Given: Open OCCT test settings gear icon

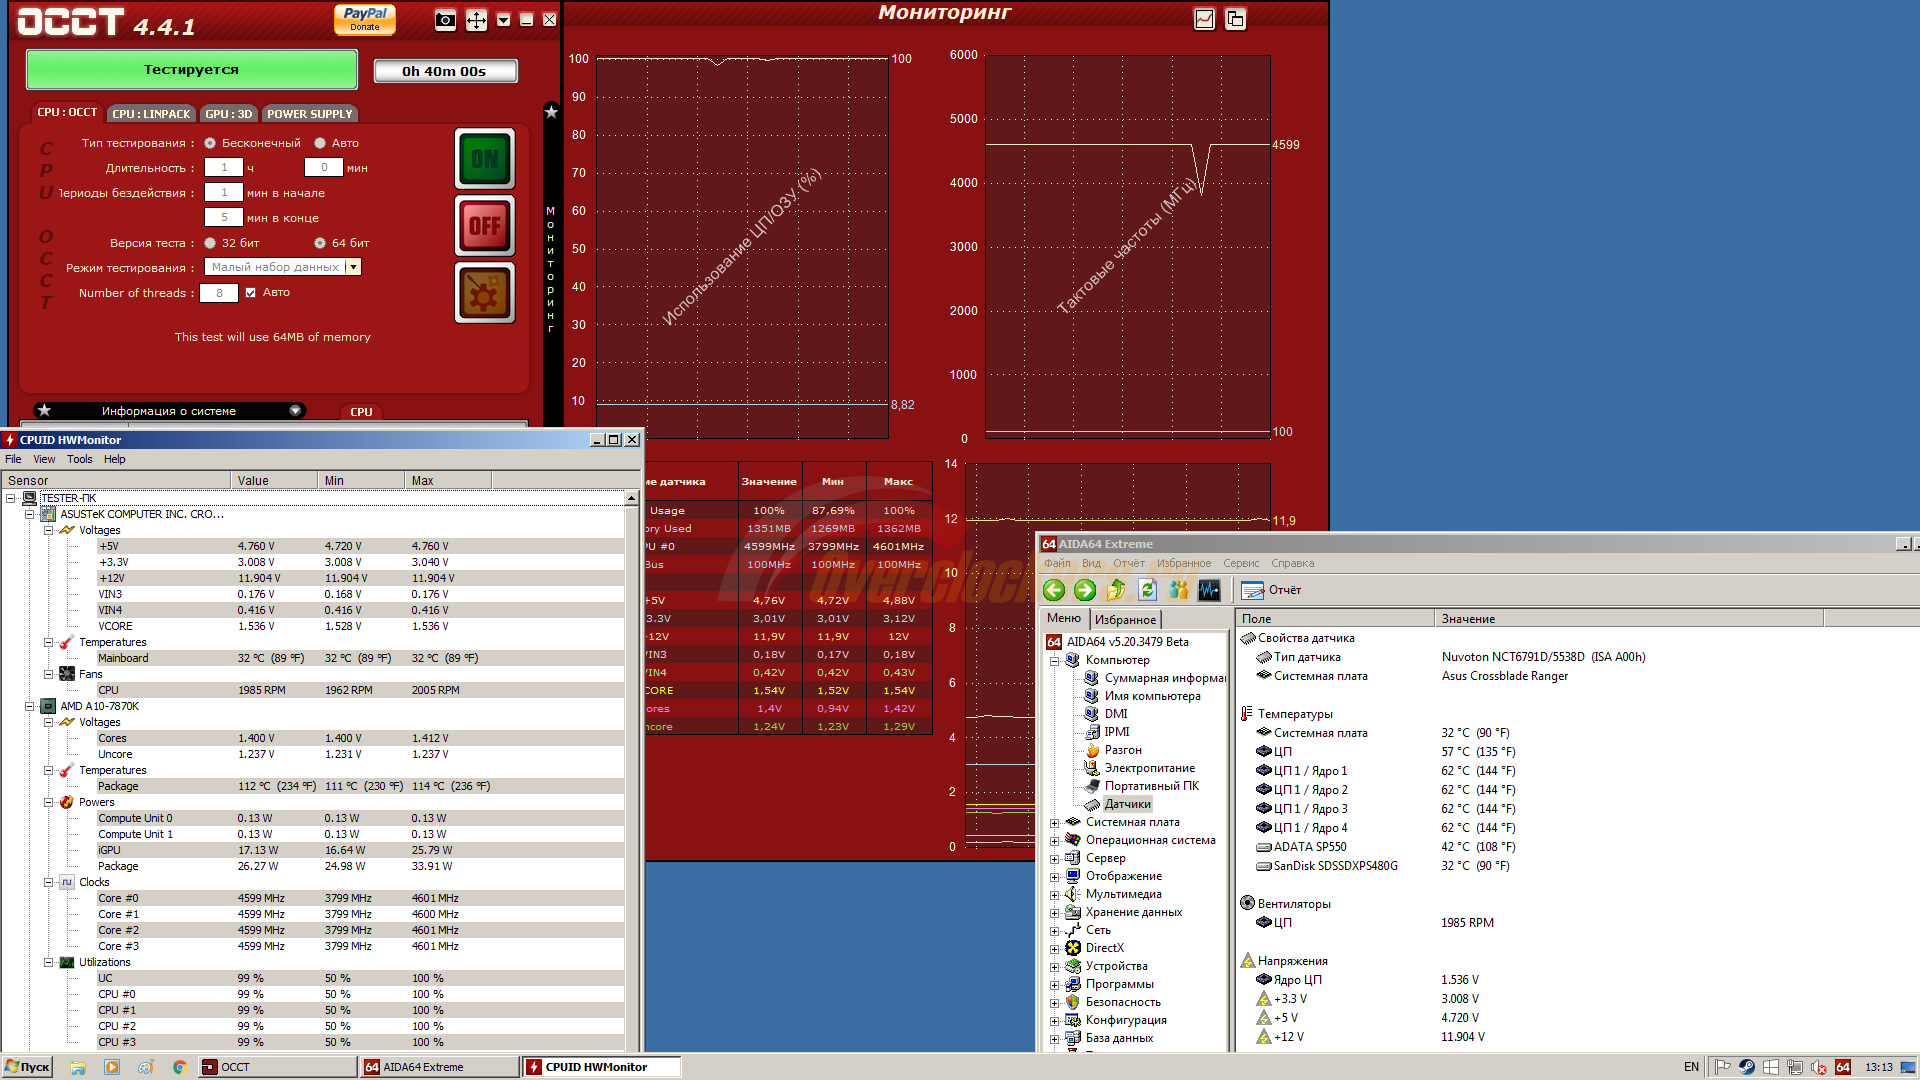Looking at the screenshot, I should point(485,293).
